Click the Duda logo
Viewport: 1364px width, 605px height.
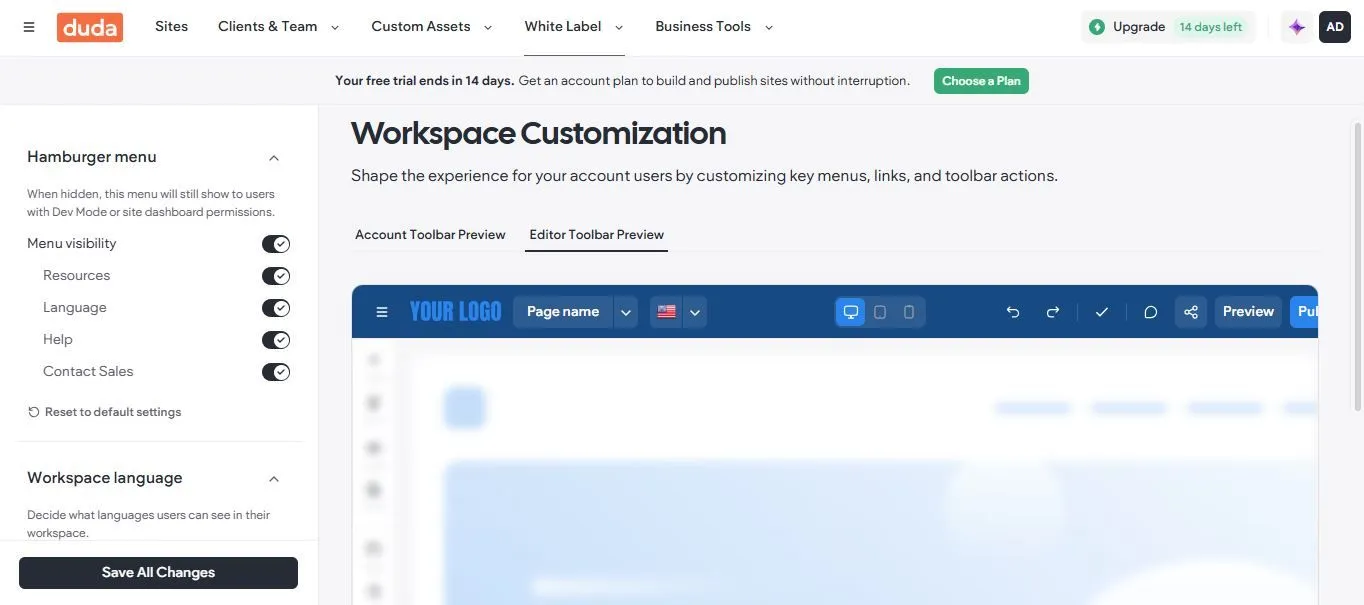pos(90,27)
